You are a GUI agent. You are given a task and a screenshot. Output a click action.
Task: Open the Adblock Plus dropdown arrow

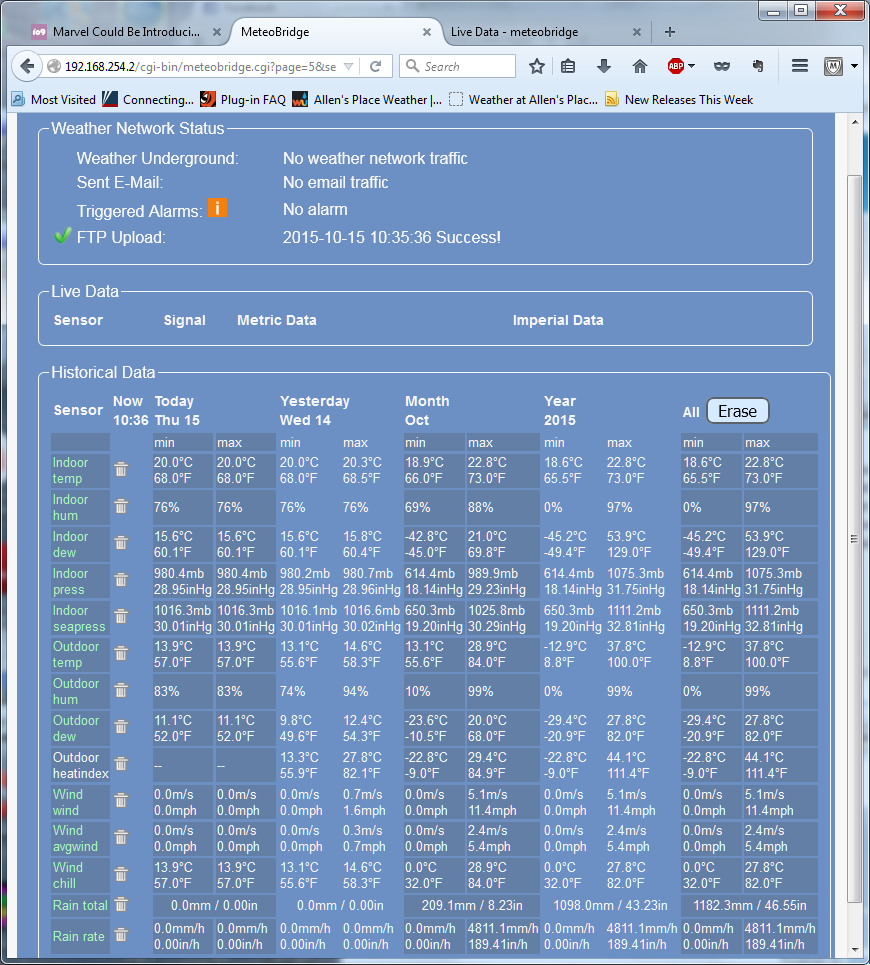coord(692,66)
